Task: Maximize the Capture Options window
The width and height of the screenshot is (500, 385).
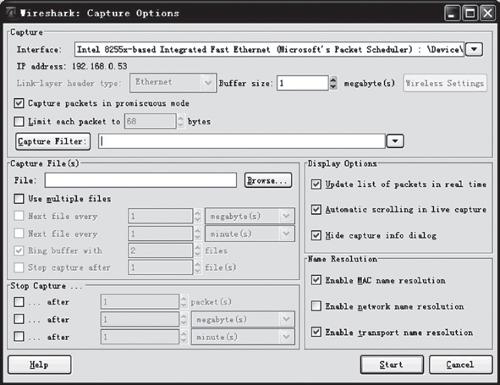Action: tap(470, 13)
